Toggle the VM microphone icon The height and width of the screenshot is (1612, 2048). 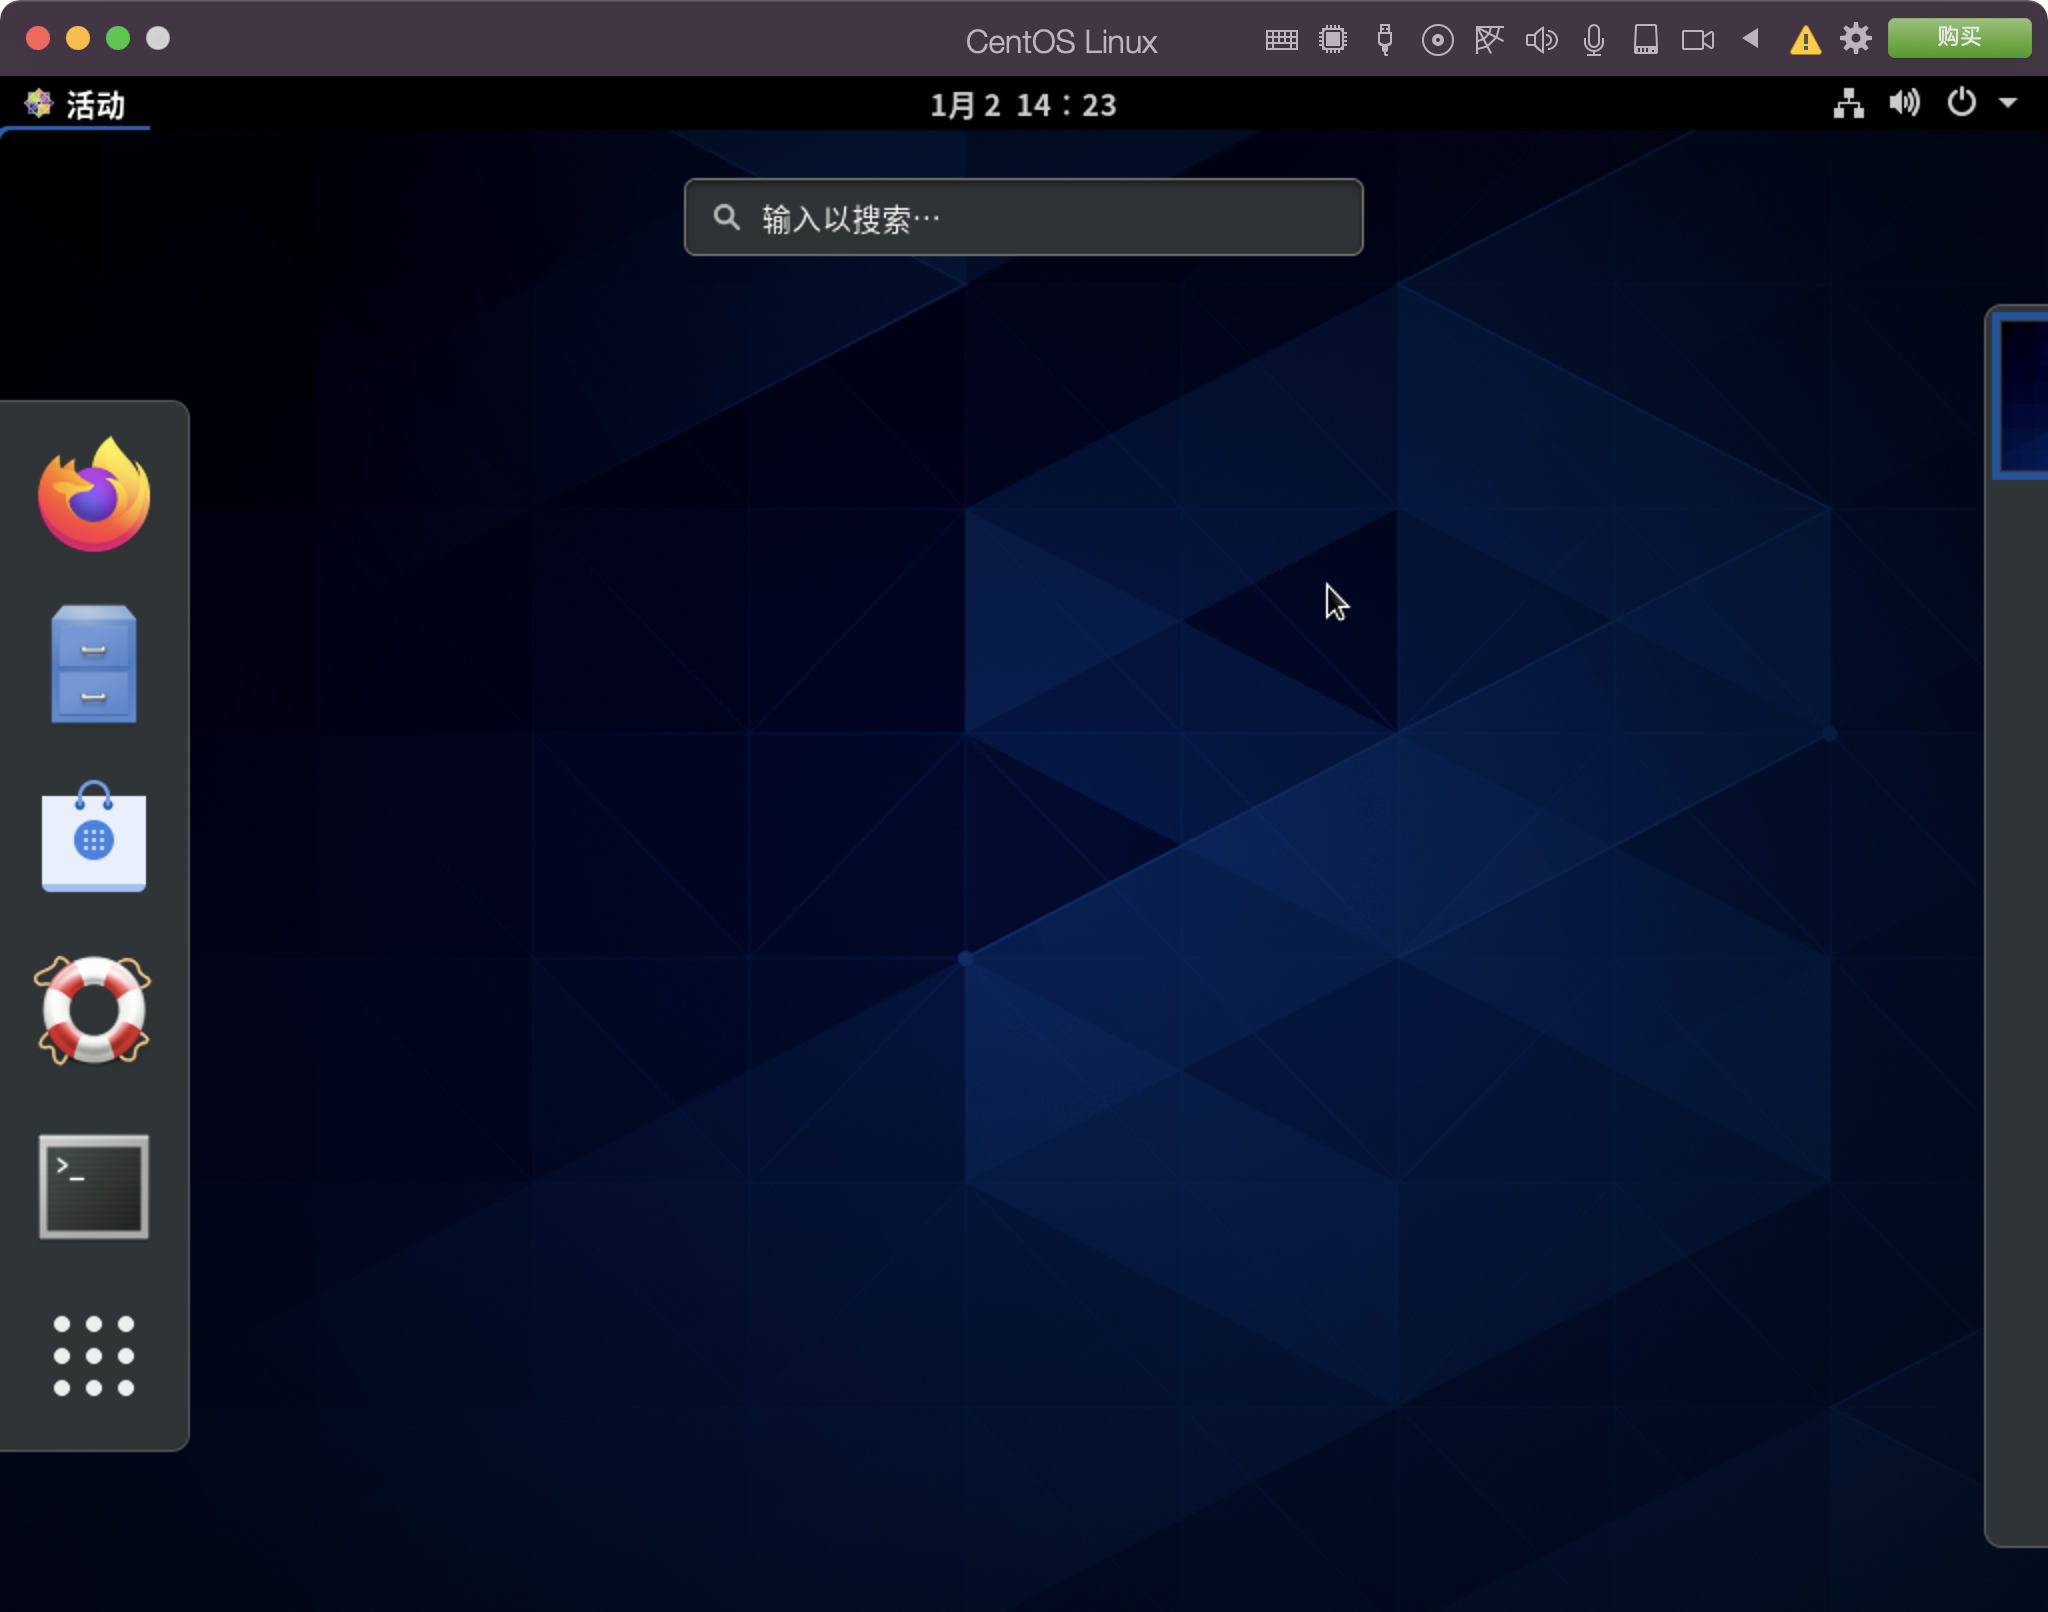pyautogui.click(x=1594, y=40)
